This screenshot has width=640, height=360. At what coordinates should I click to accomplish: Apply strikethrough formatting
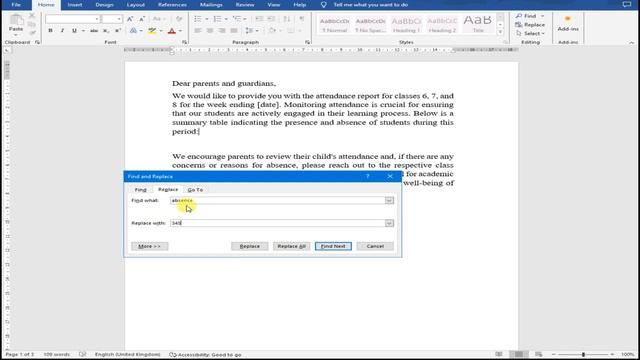pos(94,31)
